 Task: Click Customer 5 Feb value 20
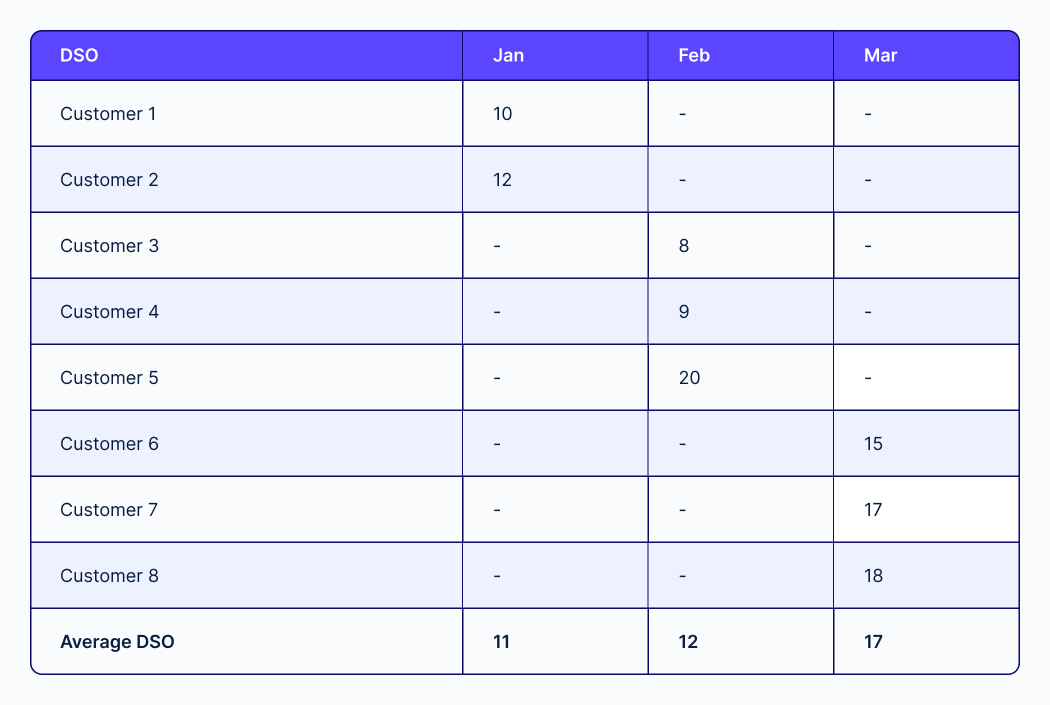coord(689,378)
